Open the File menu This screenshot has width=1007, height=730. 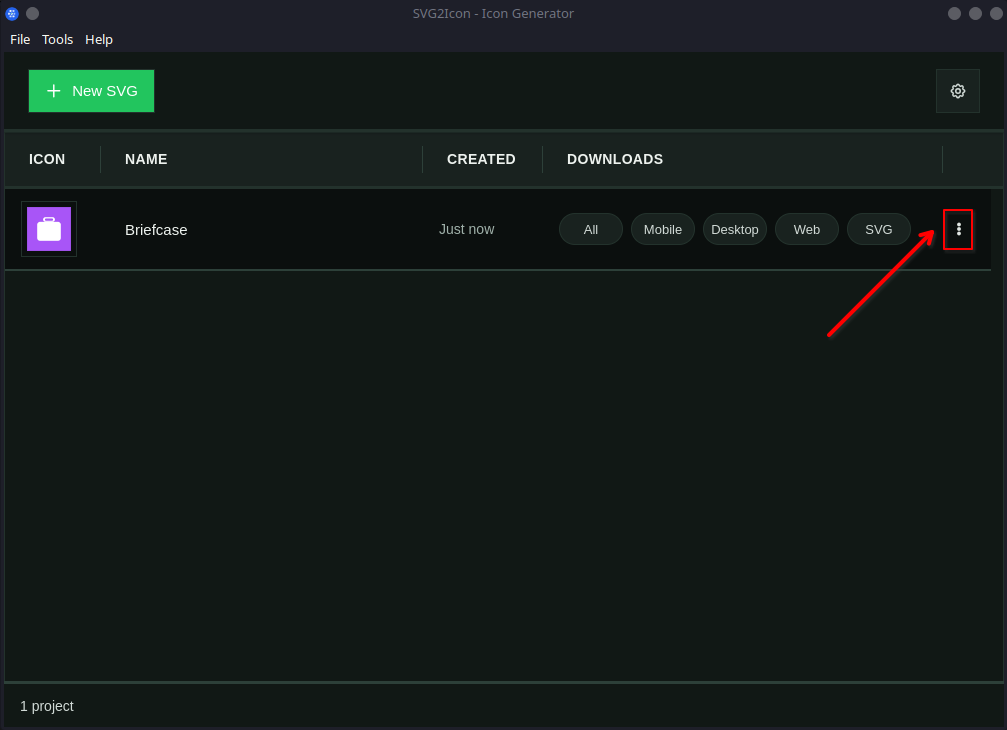pyautogui.click(x=19, y=39)
